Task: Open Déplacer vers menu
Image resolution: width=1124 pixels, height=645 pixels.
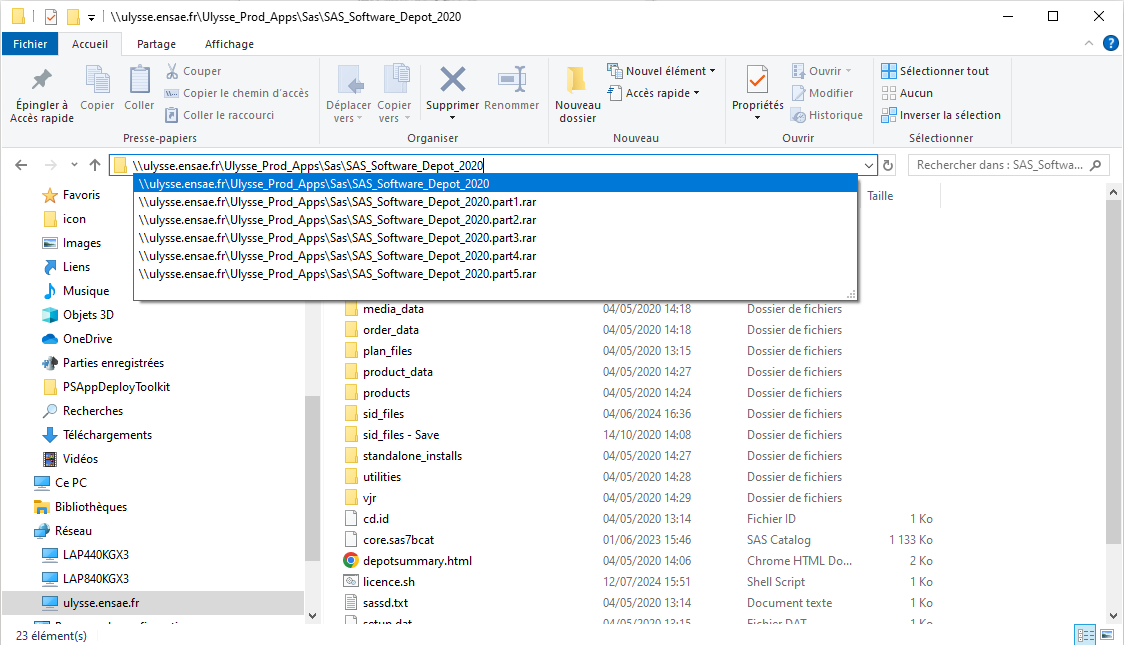Action: (x=348, y=95)
